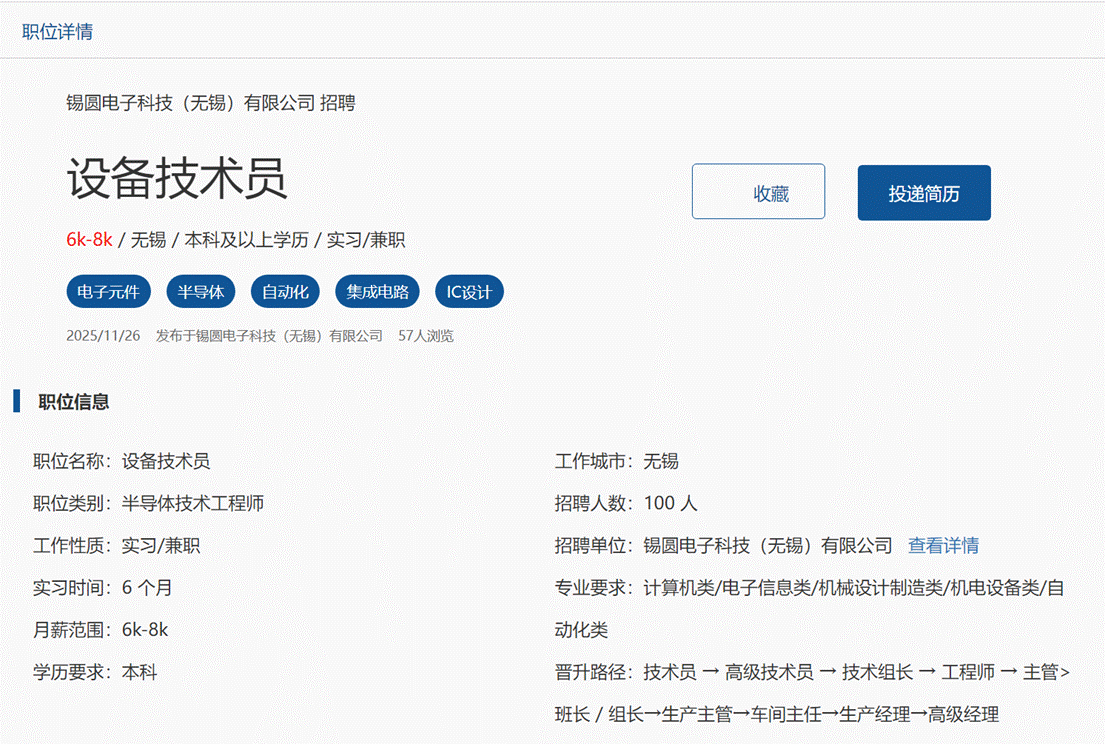Select the 职位详情 header tab
This screenshot has width=1105, height=744.
pos(58,31)
